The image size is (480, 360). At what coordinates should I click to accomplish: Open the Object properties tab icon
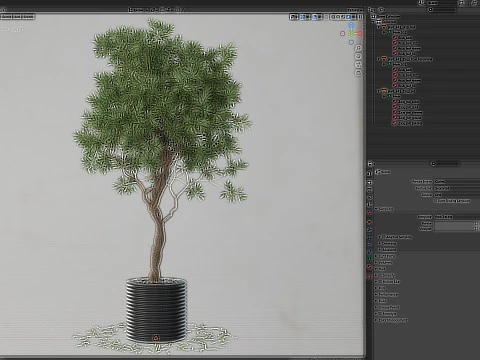[x=369, y=222]
